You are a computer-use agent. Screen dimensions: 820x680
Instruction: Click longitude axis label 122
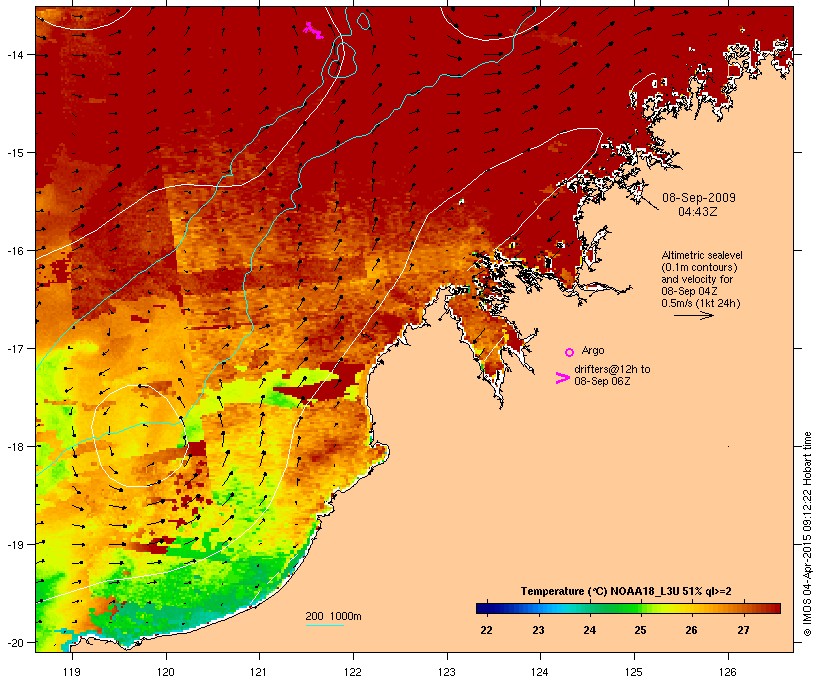[x=353, y=672]
